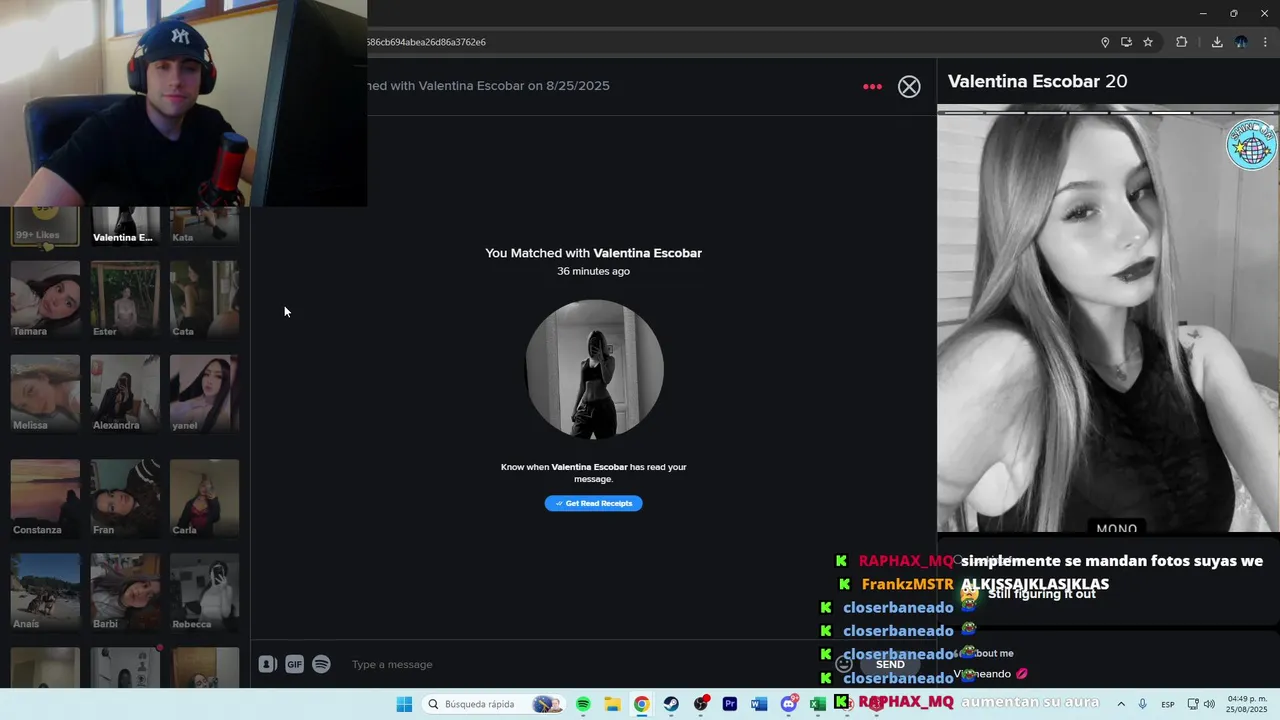Close the Valentina Escobar chat view
The image size is (1280, 720).
click(909, 87)
